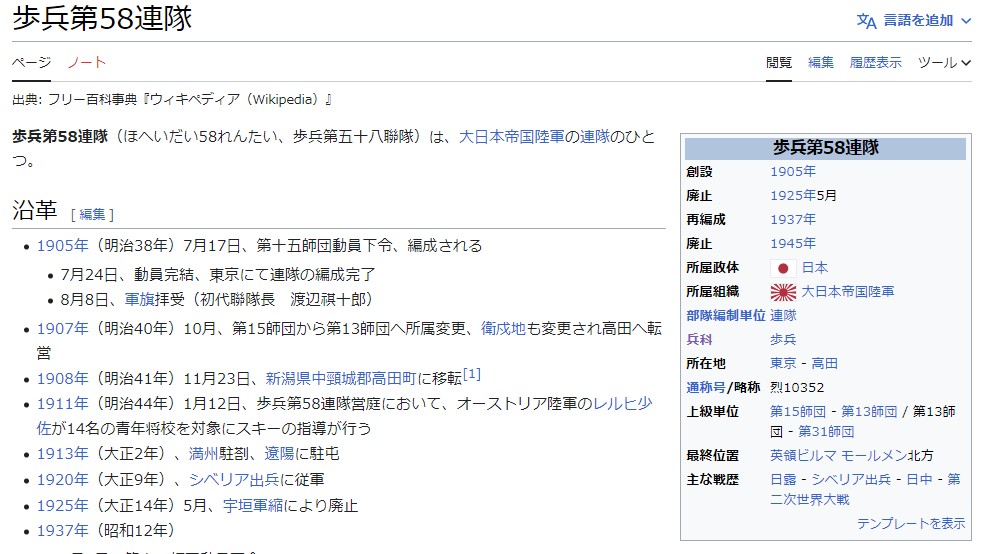Open infobox 1945年 link
Image resolution: width=987 pixels, height=554 pixels.
[x=793, y=244]
